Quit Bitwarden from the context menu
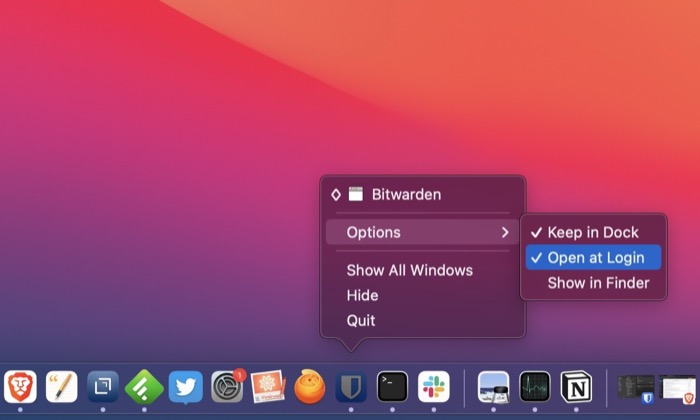Screen dimensions: 700x420 pyautogui.click(x=361, y=320)
